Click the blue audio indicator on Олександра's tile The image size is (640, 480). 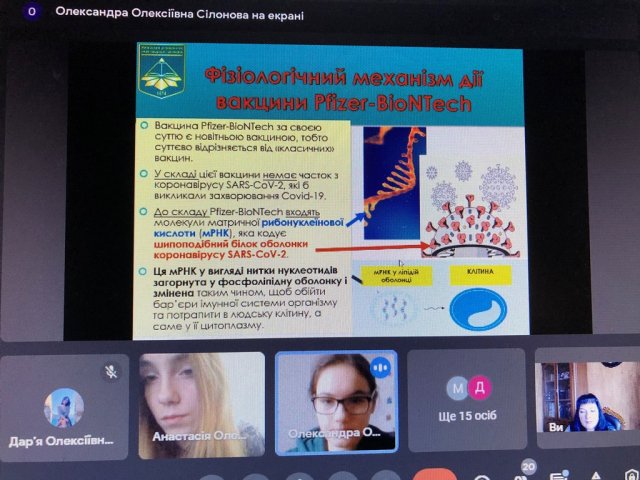tap(379, 367)
